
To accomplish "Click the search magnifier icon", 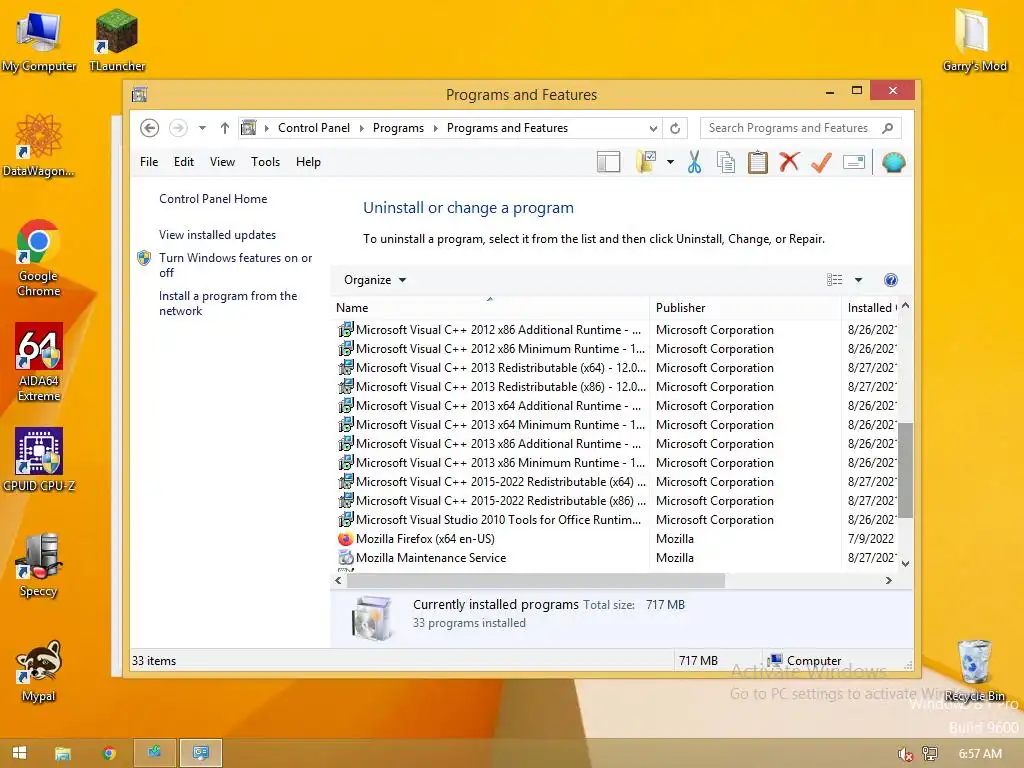I will [888, 128].
